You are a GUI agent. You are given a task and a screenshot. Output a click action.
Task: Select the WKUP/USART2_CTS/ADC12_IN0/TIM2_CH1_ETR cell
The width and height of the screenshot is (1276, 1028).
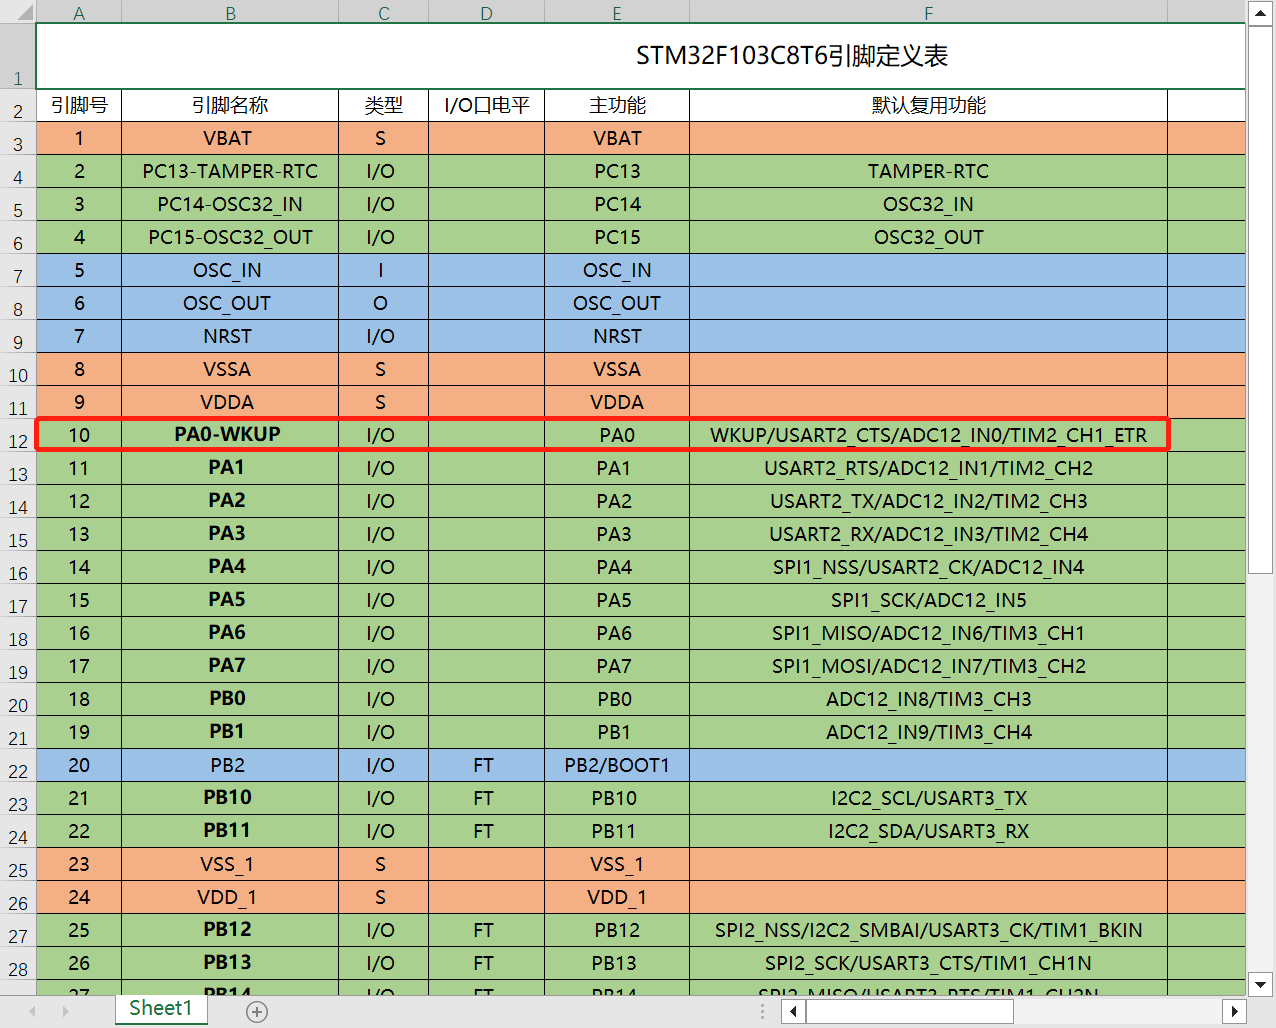click(928, 435)
